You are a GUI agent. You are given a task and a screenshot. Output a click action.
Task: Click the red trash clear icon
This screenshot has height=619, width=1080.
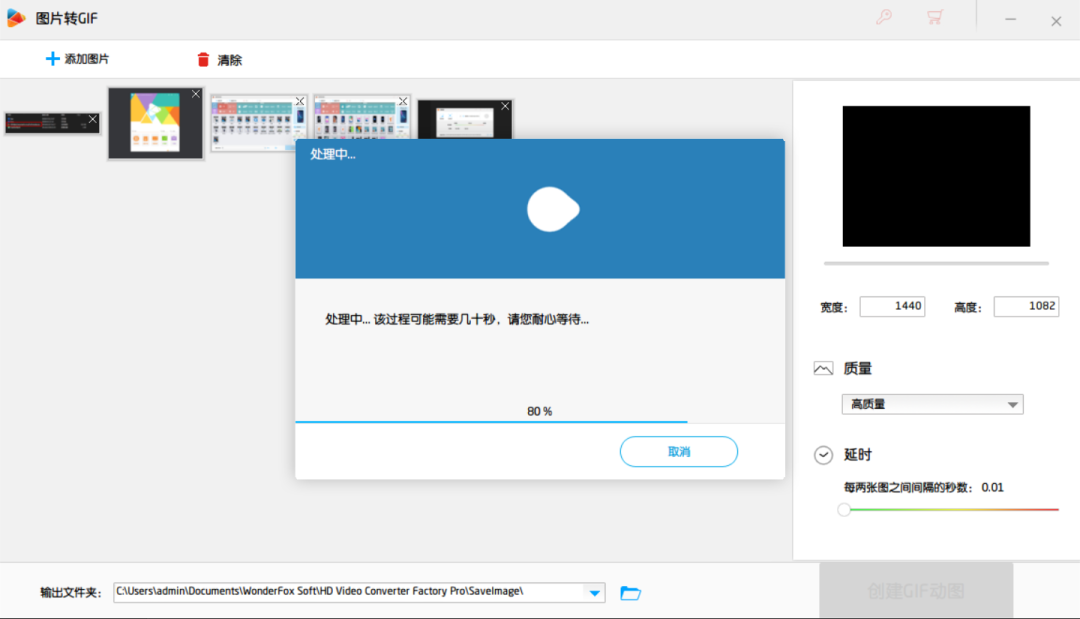203,60
